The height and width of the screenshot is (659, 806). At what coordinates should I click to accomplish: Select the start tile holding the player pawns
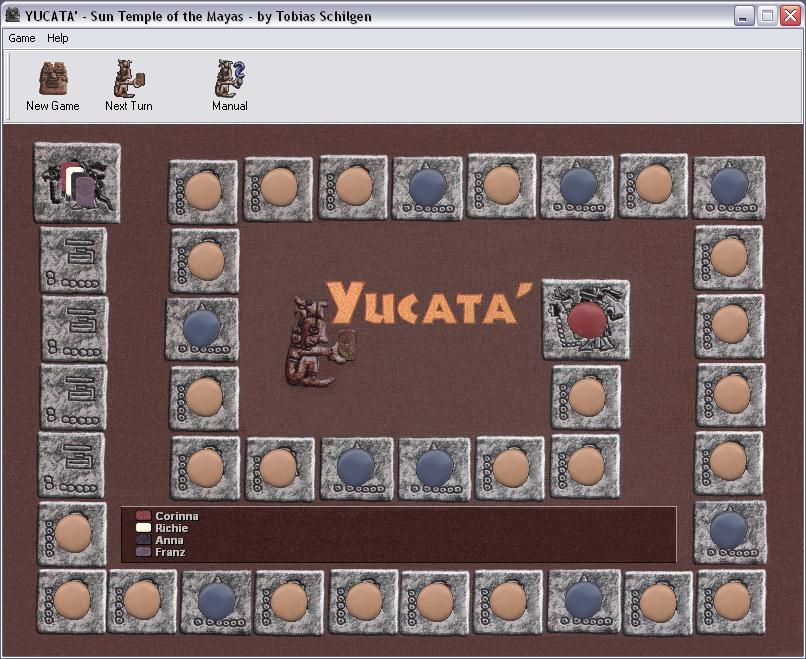point(77,183)
